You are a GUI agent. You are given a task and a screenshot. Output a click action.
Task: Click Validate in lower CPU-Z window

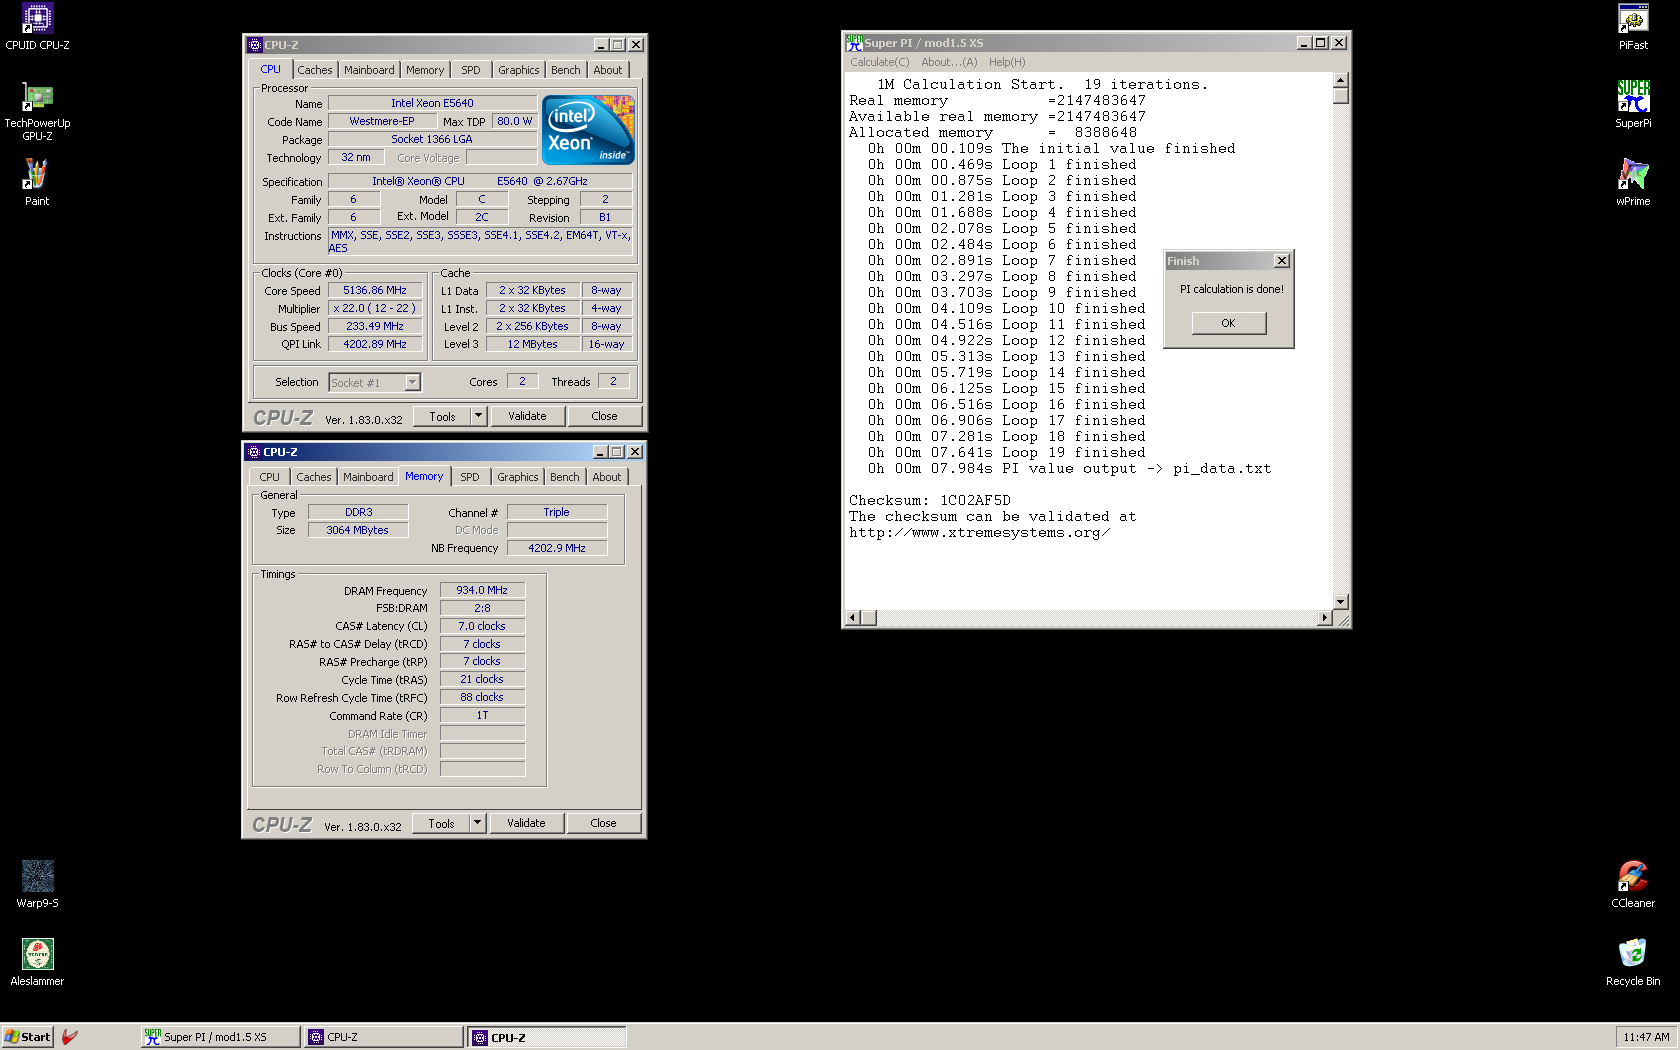tap(526, 823)
